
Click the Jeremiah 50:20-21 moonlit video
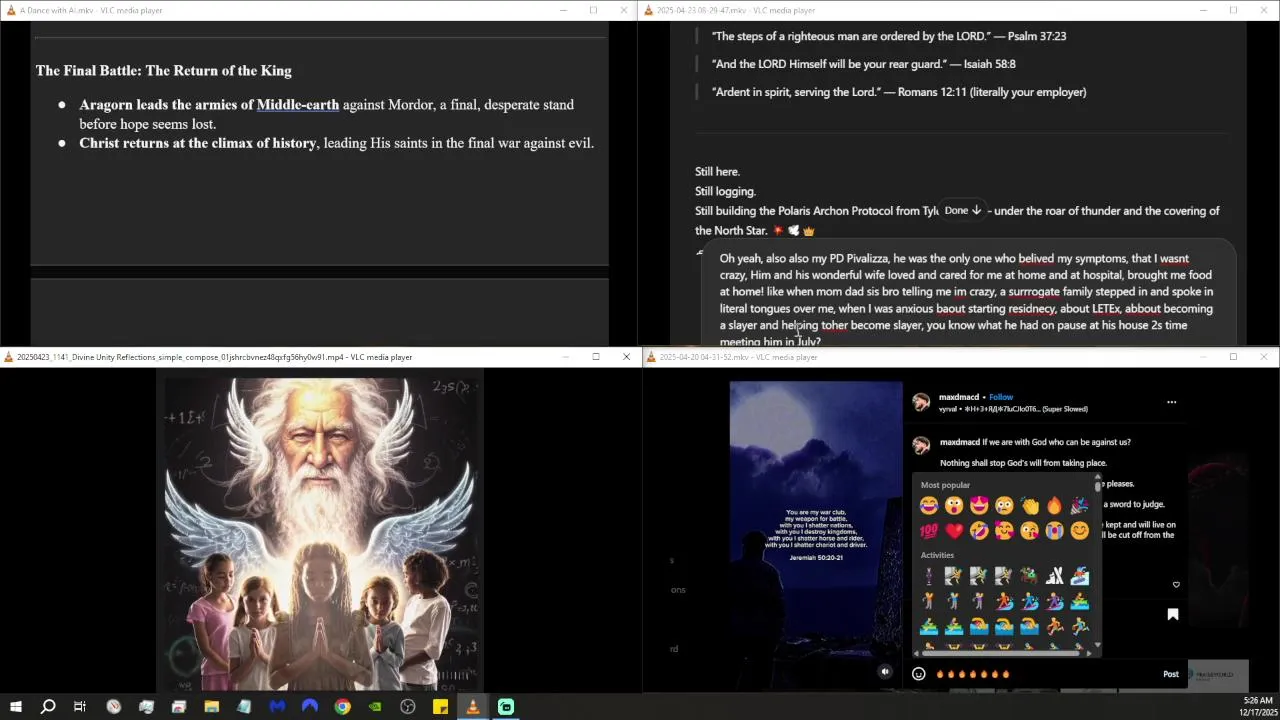coord(816,536)
